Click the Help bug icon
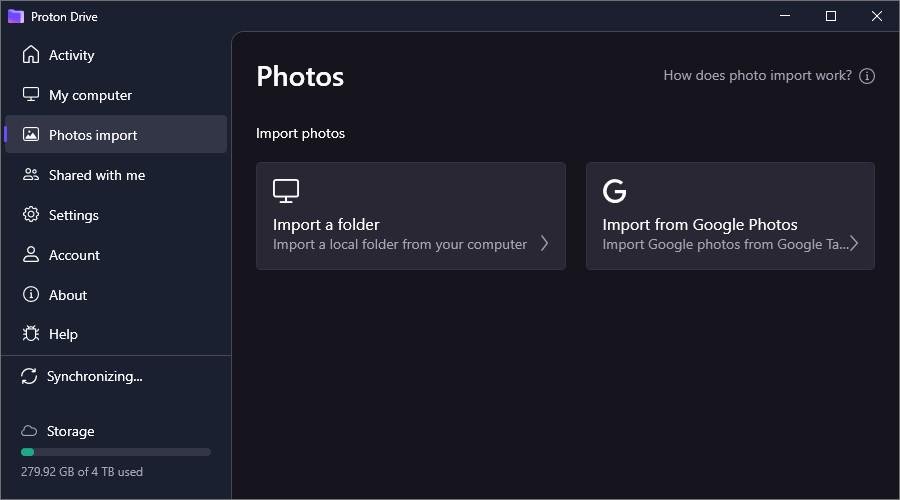The image size is (900, 500). (31, 334)
